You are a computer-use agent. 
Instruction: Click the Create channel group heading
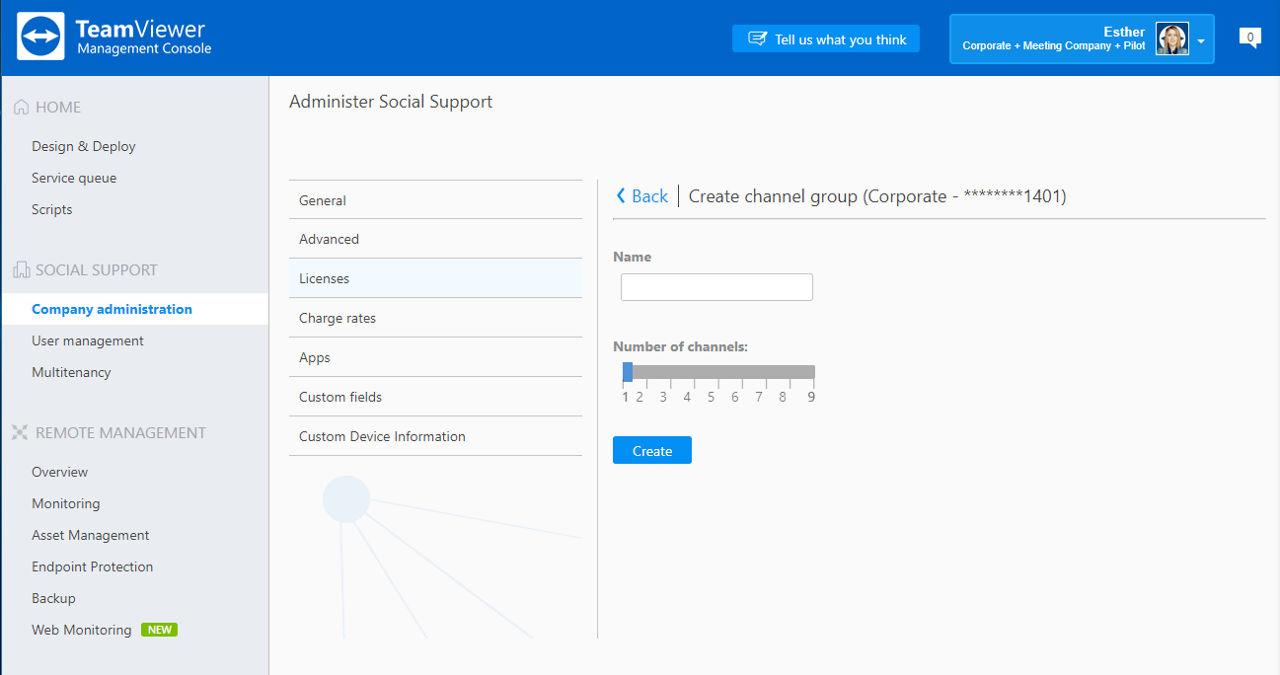[877, 196]
